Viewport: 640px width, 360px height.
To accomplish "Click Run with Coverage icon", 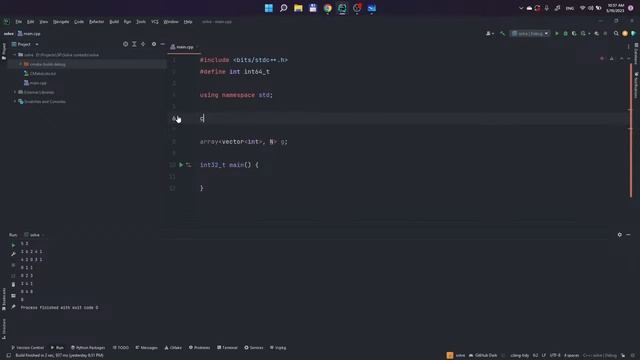I will coord(574,33).
